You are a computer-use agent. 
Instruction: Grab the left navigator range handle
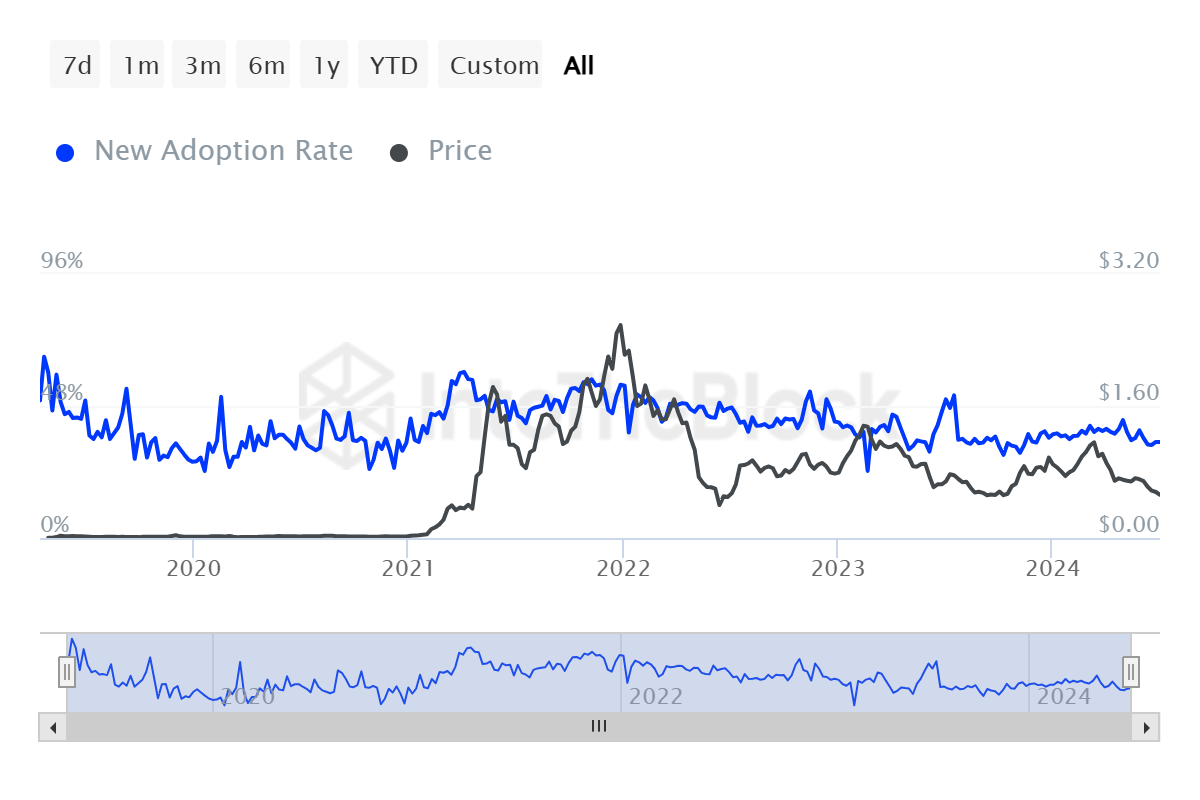(67, 671)
